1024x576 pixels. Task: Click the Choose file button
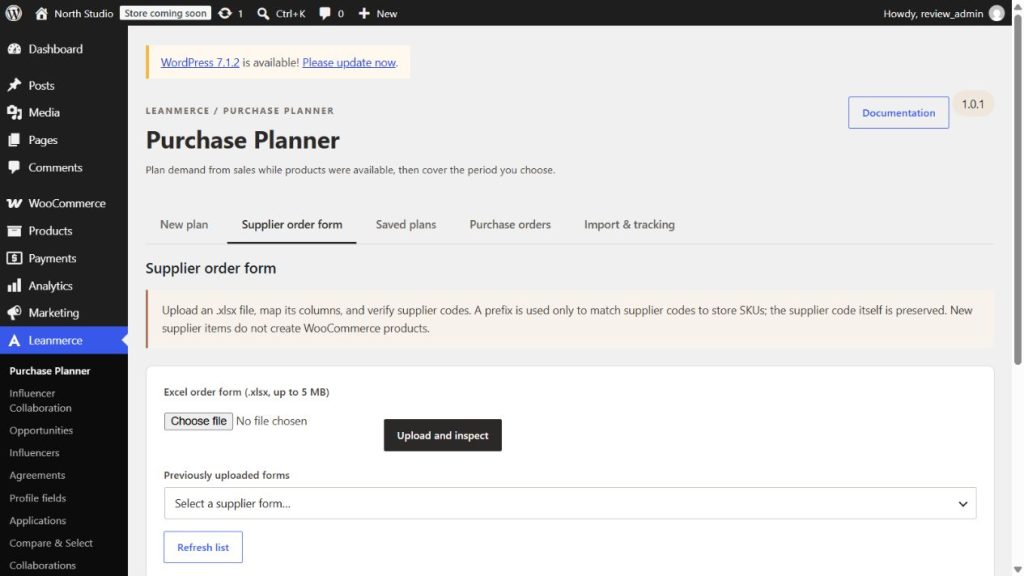point(198,421)
